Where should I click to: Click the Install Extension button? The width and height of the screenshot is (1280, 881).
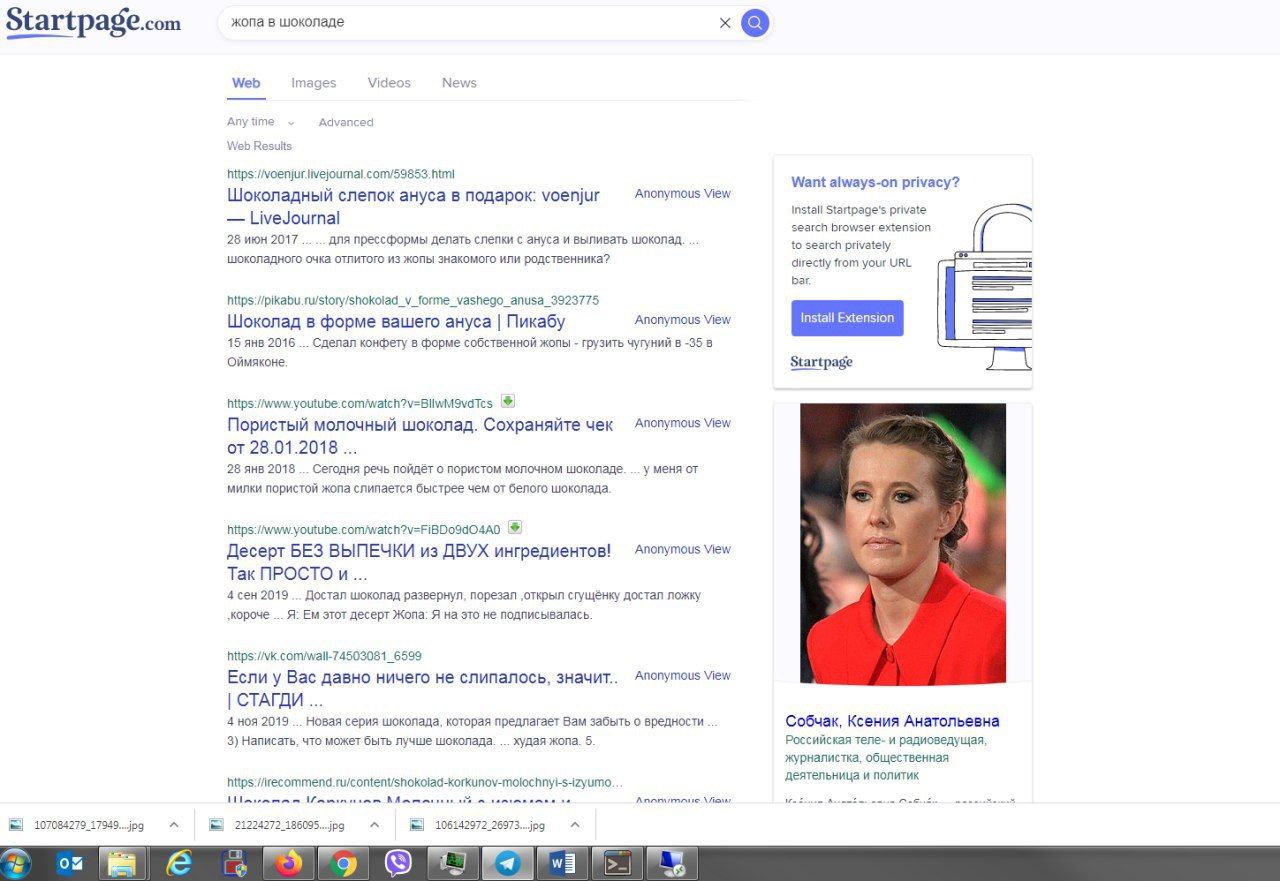pos(847,318)
